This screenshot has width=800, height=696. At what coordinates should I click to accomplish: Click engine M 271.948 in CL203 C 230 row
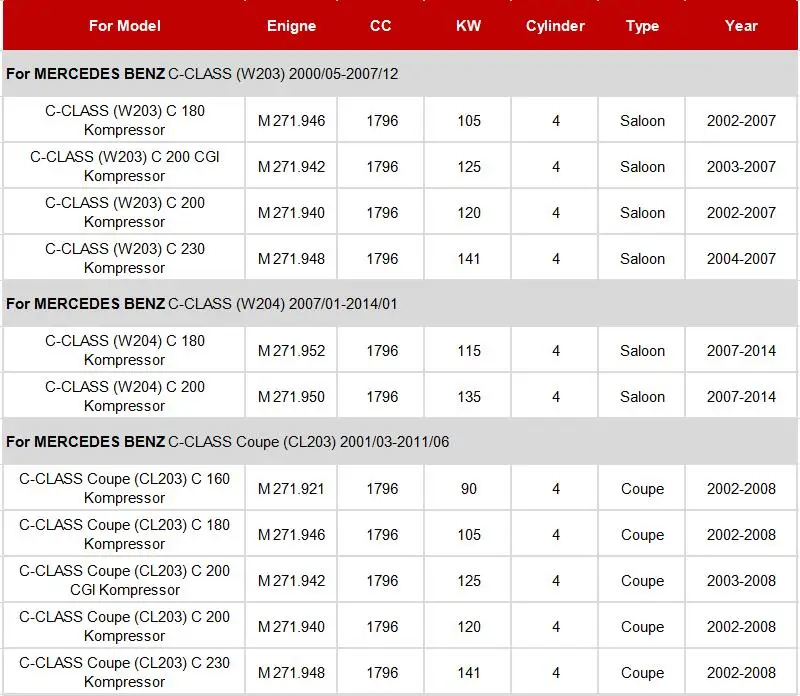pos(291,673)
